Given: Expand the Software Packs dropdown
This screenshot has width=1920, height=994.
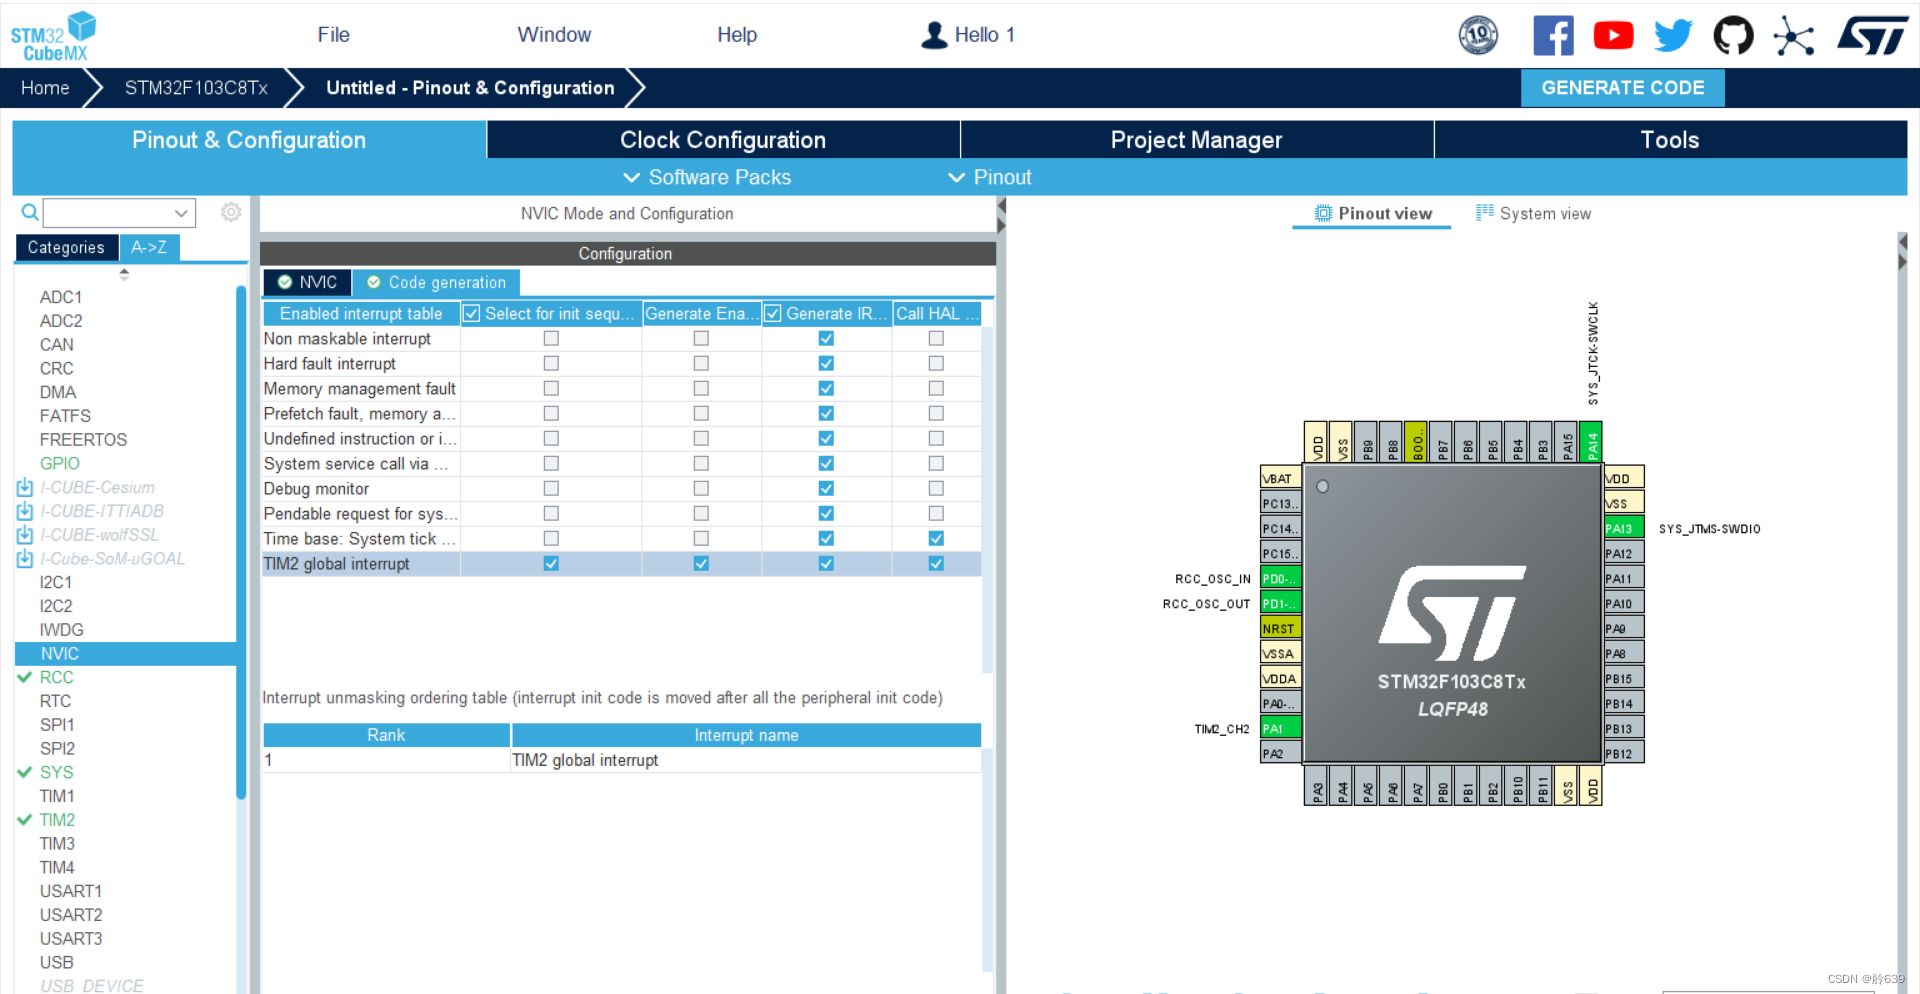Looking at the screenshot, I should click(707, 177).
